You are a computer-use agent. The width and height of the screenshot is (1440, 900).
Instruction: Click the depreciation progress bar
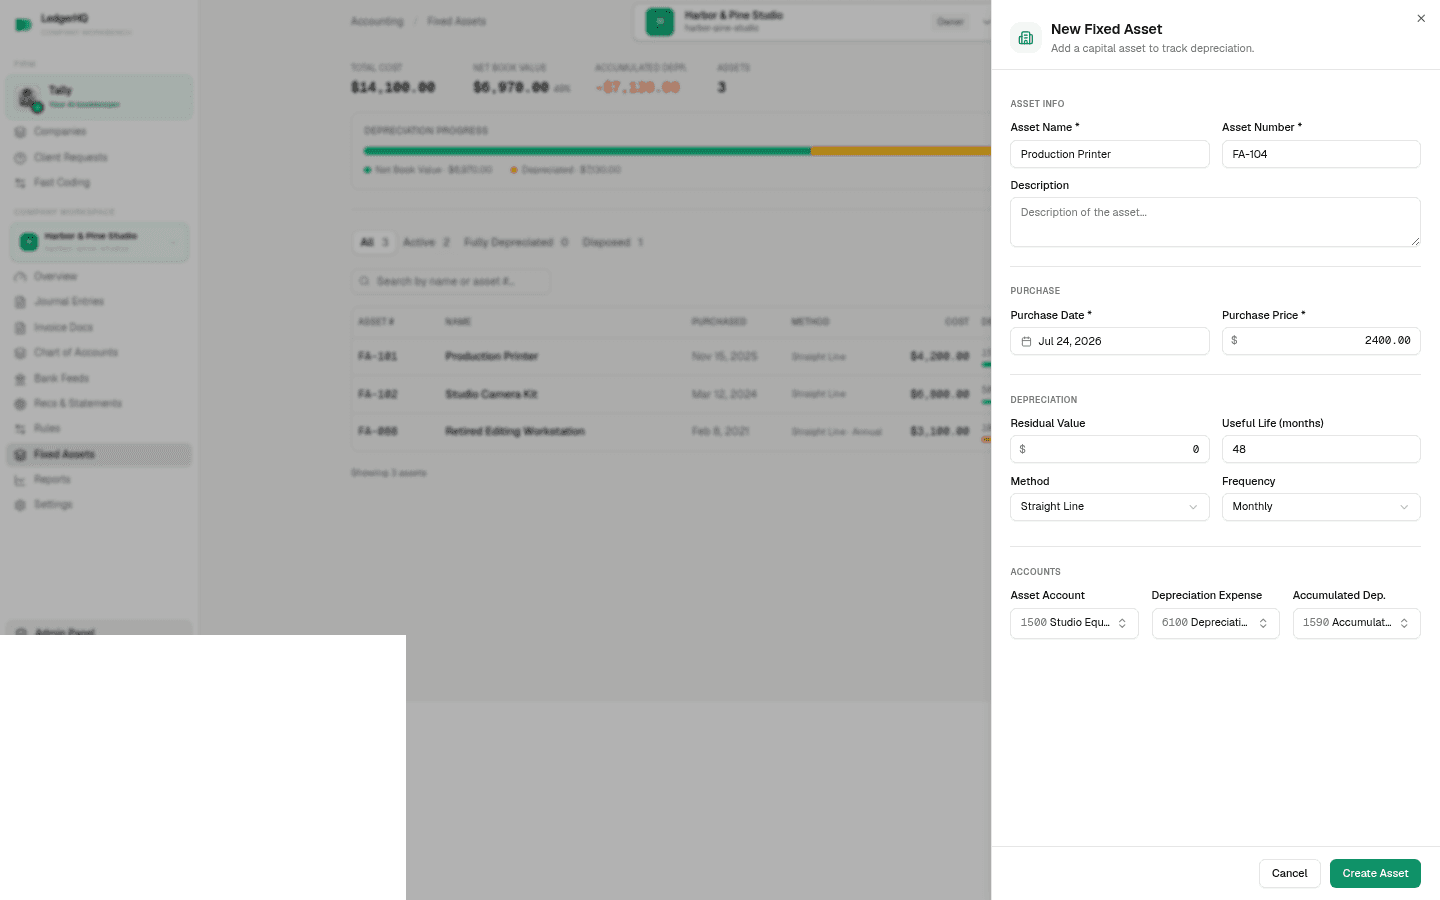click(x=677, y=151)
